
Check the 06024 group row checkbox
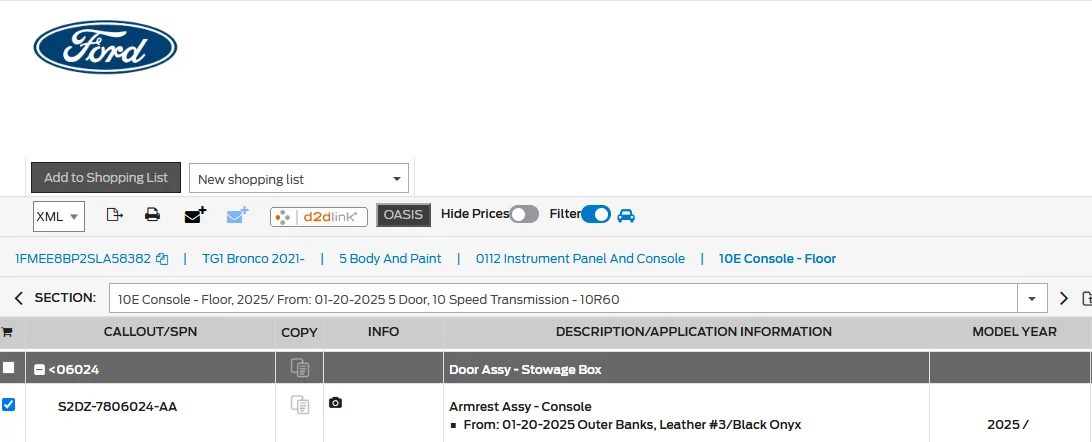click(8, 367)
